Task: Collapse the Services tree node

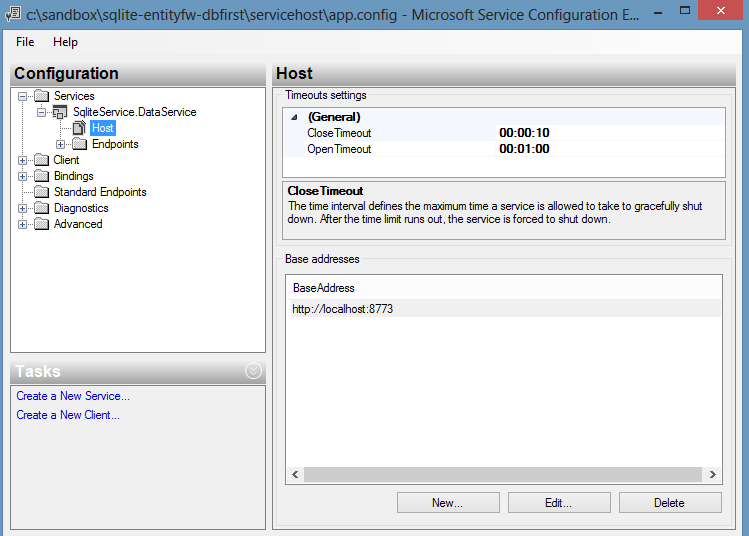Action: tap(22, 96)
